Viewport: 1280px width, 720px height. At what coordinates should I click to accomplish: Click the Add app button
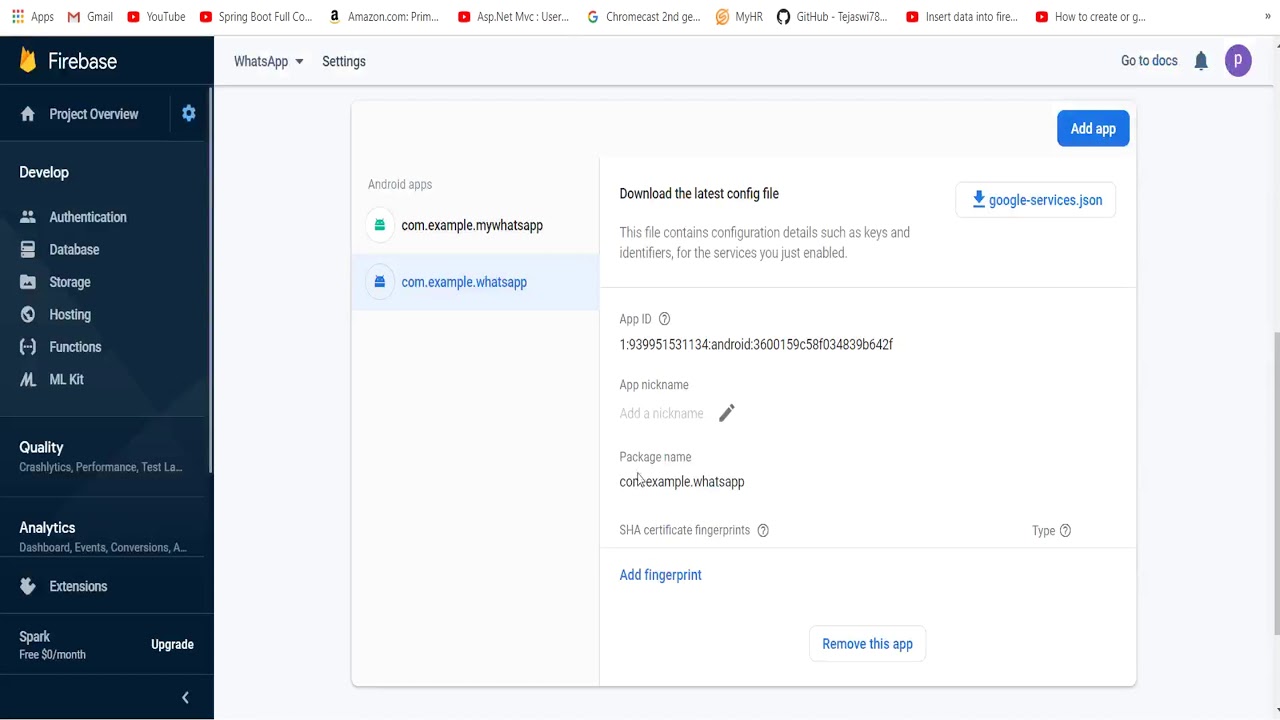[1093, 129]
